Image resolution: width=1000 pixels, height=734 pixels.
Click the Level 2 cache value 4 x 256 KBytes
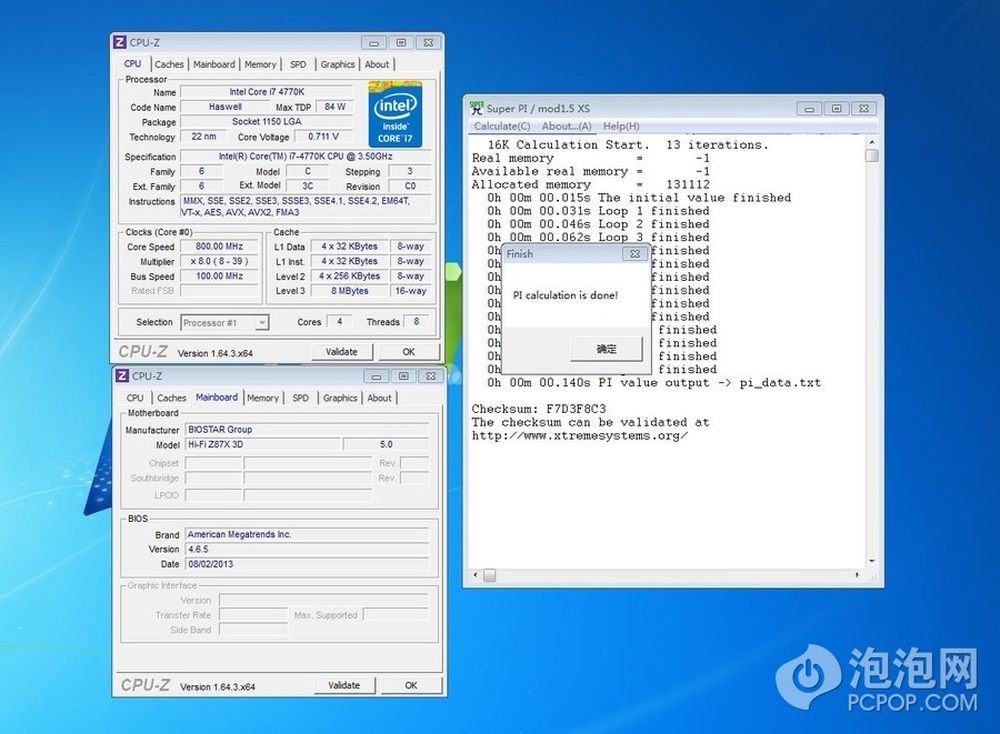pyautogui.click(x=349, y=276)
